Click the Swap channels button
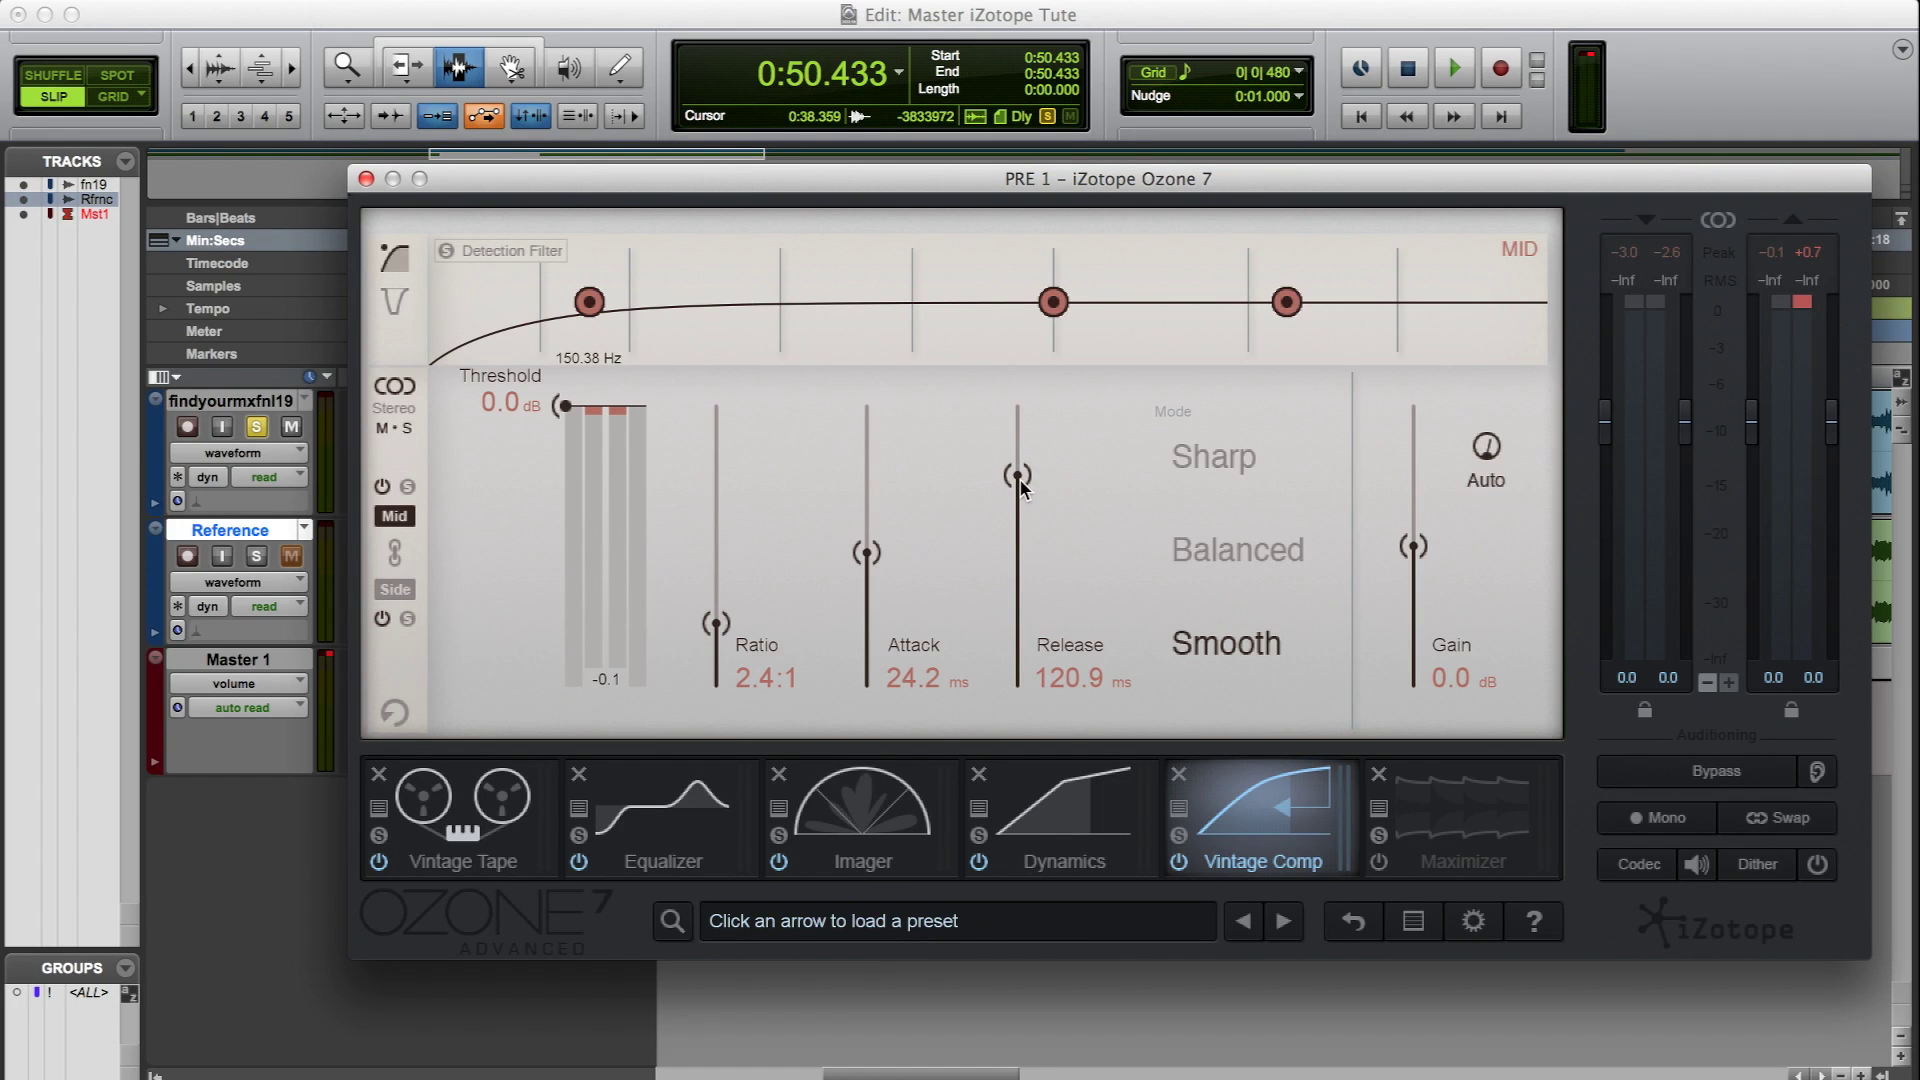Image resolution: width=1920 pixels, height=1080 pixels. click(1777, 818)
